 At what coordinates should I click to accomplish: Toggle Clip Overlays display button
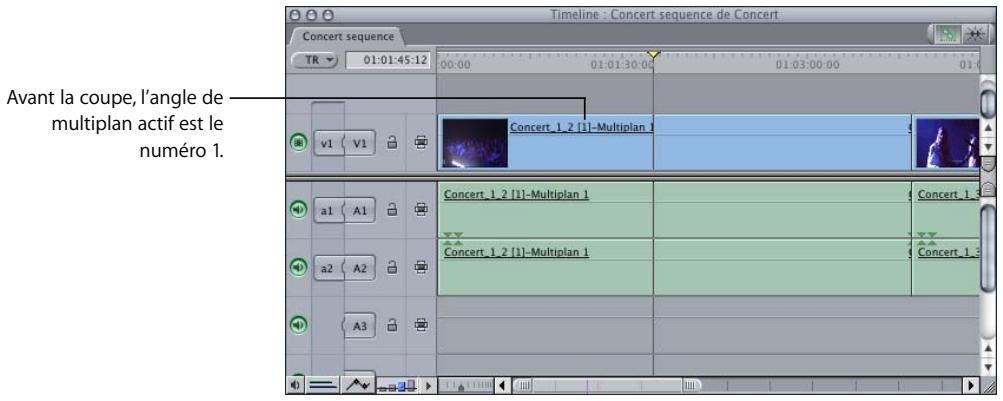coord(357,385)
